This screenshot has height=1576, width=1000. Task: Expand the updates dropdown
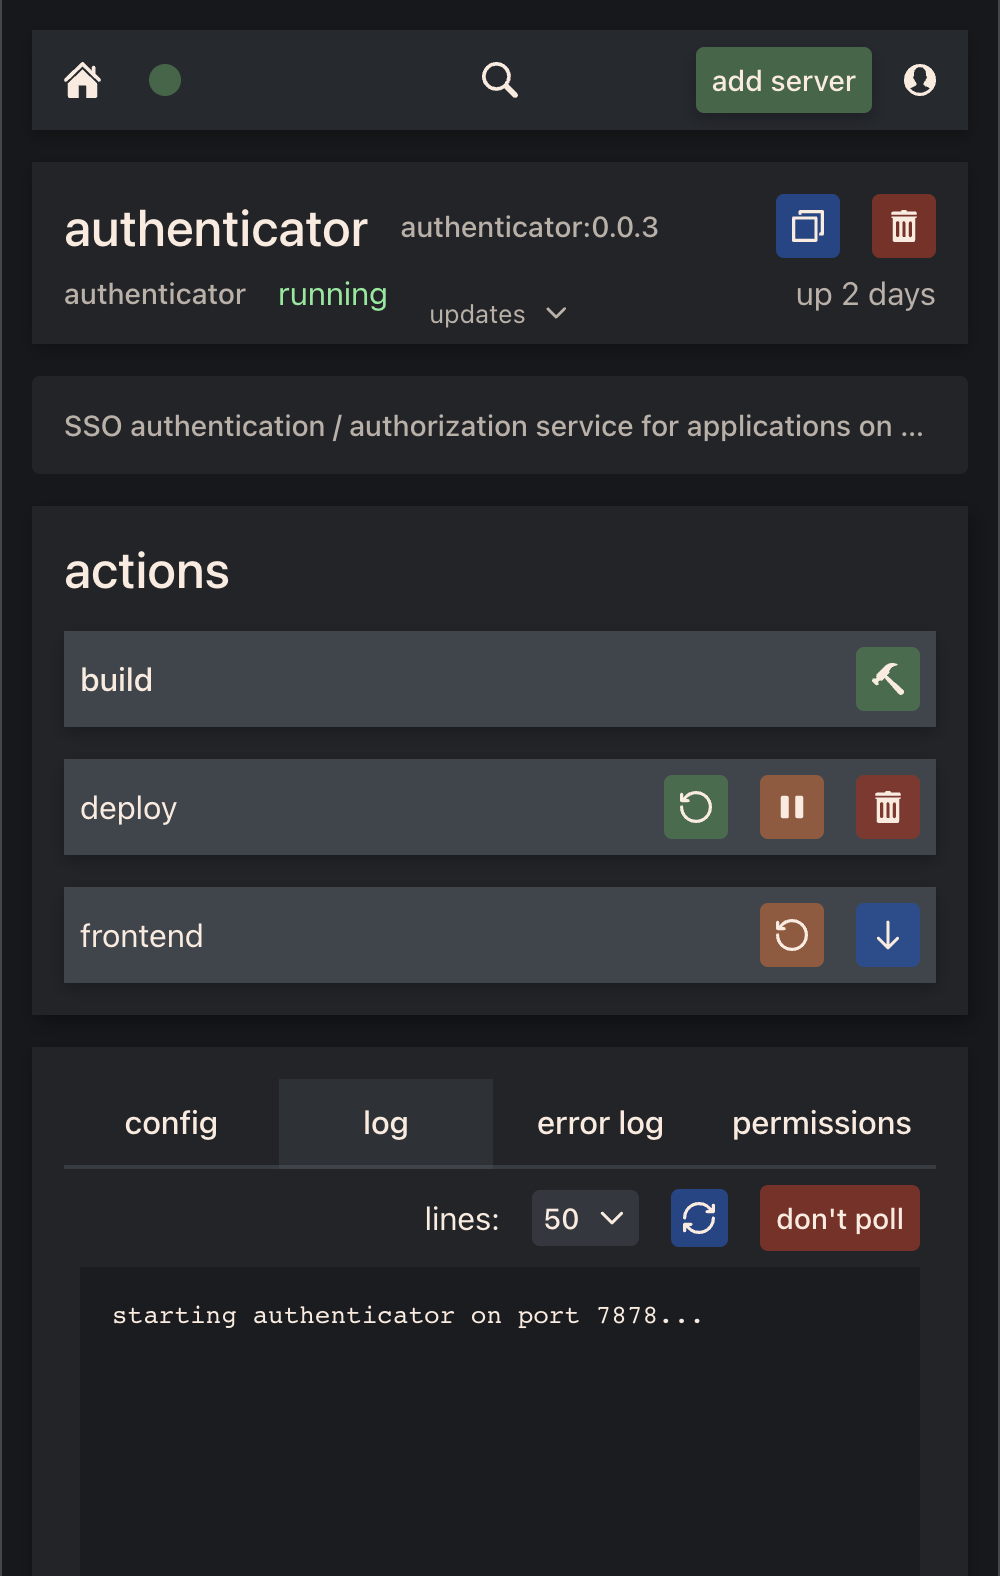pos(498,314)
